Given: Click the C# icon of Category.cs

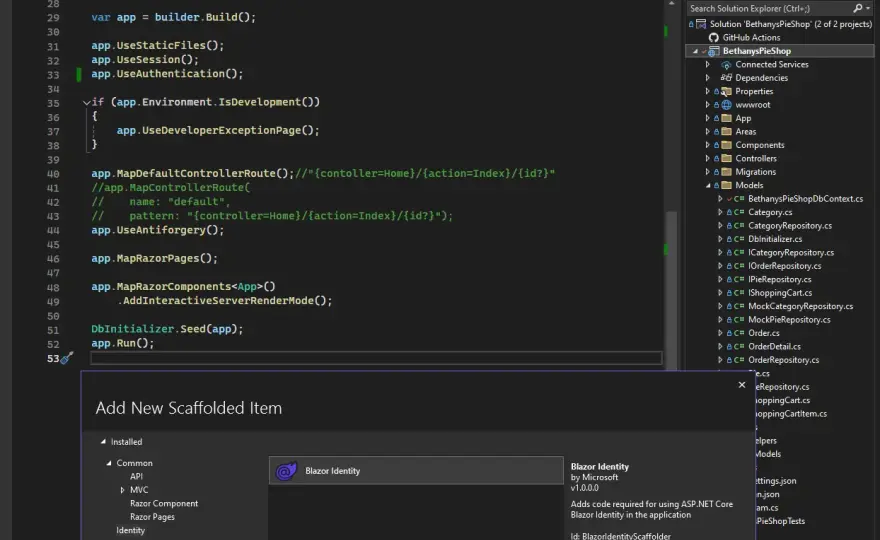Looking at the screenshot, I should 739,212.
